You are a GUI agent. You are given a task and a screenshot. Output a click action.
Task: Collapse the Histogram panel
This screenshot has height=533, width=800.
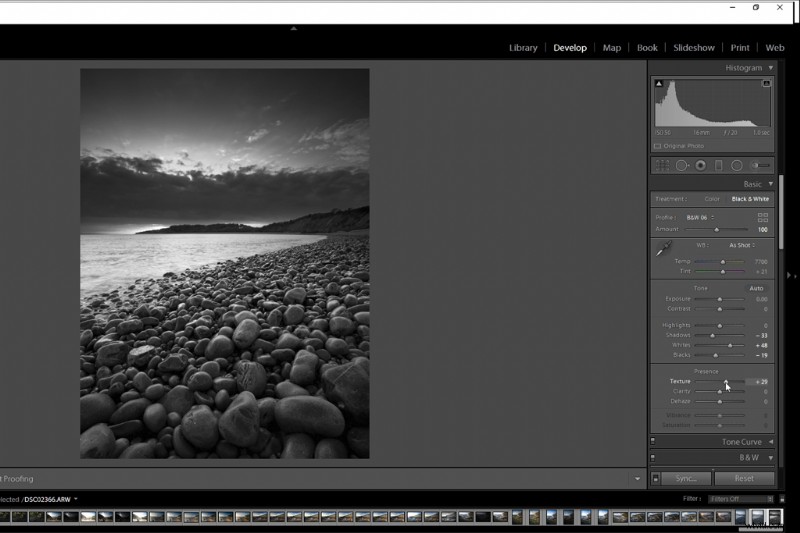771,68
